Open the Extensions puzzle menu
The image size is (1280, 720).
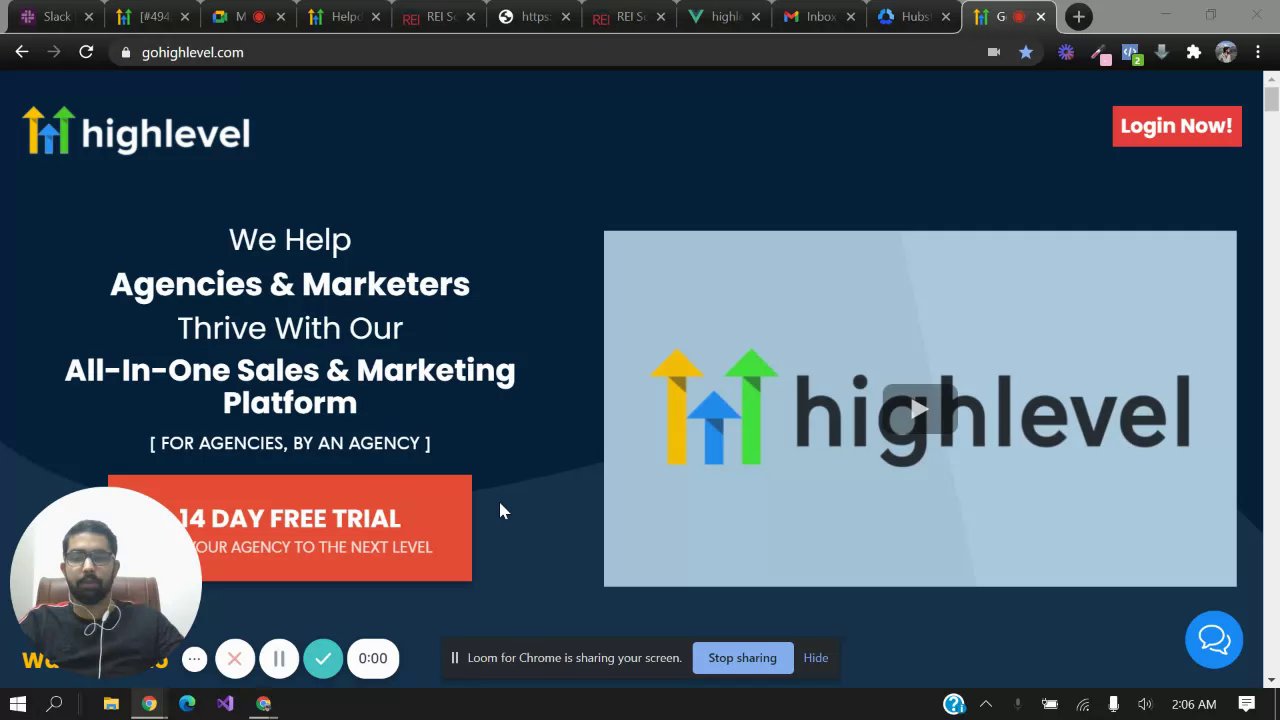click(1194, 52)
